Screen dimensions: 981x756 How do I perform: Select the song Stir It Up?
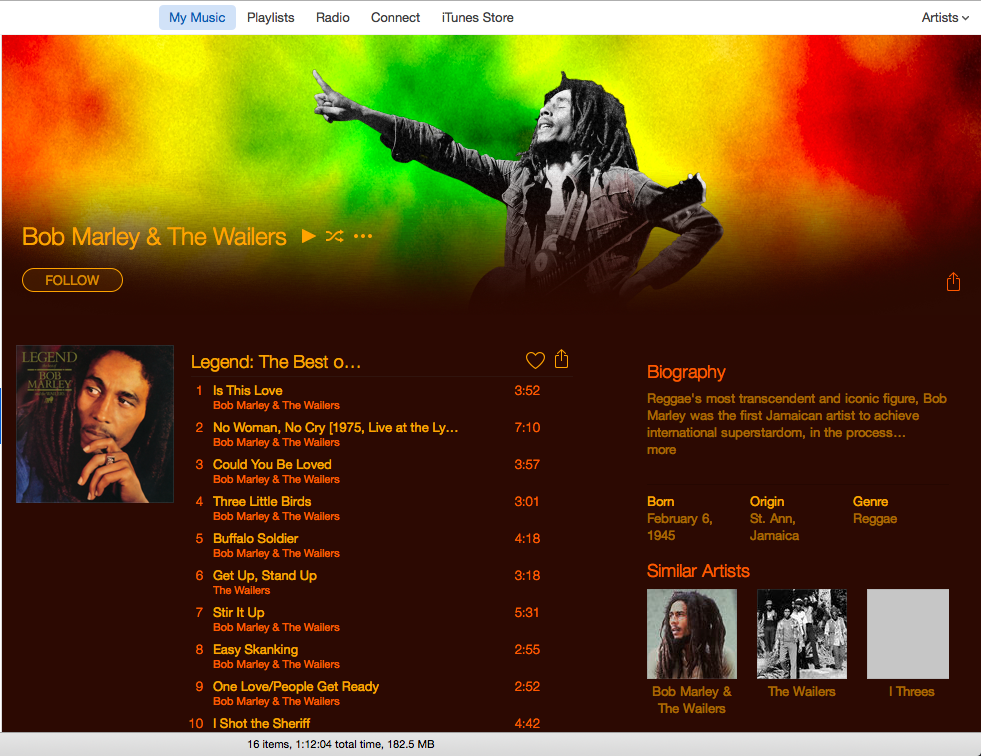(x=238, y=612)
